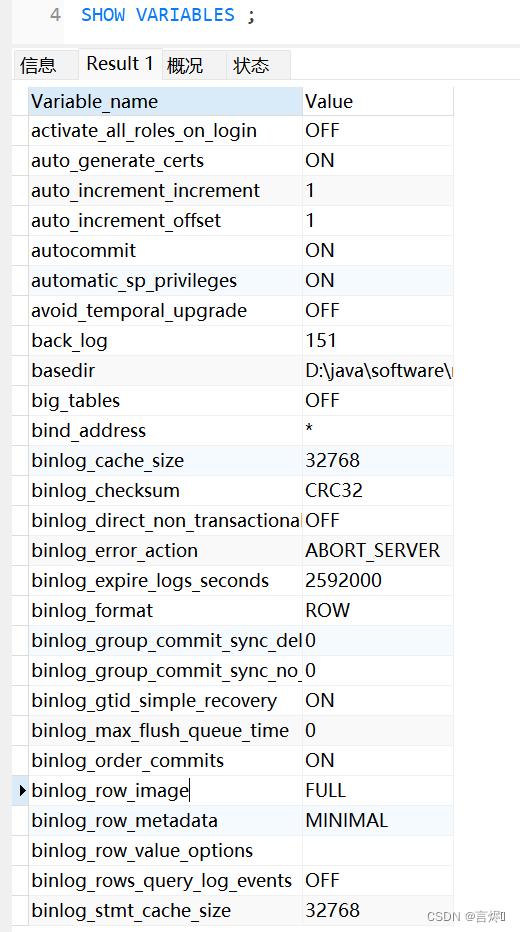Select the auto_generate_certs cell
The width and height of the screenshot is (520, 932).
[165, 160]
